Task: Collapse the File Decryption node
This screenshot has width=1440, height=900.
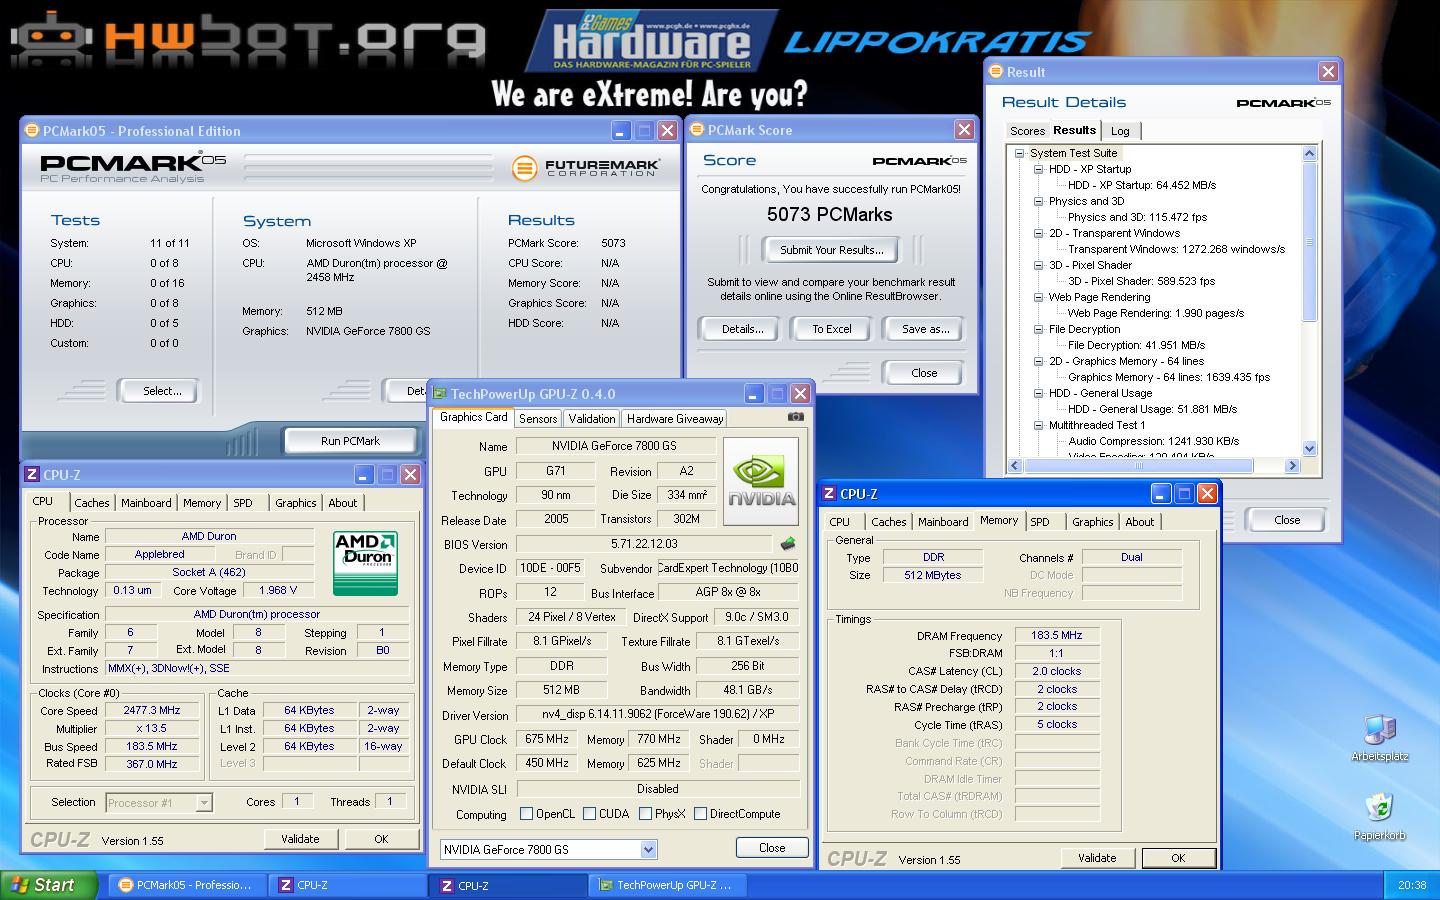Action: pos(1038,329)
